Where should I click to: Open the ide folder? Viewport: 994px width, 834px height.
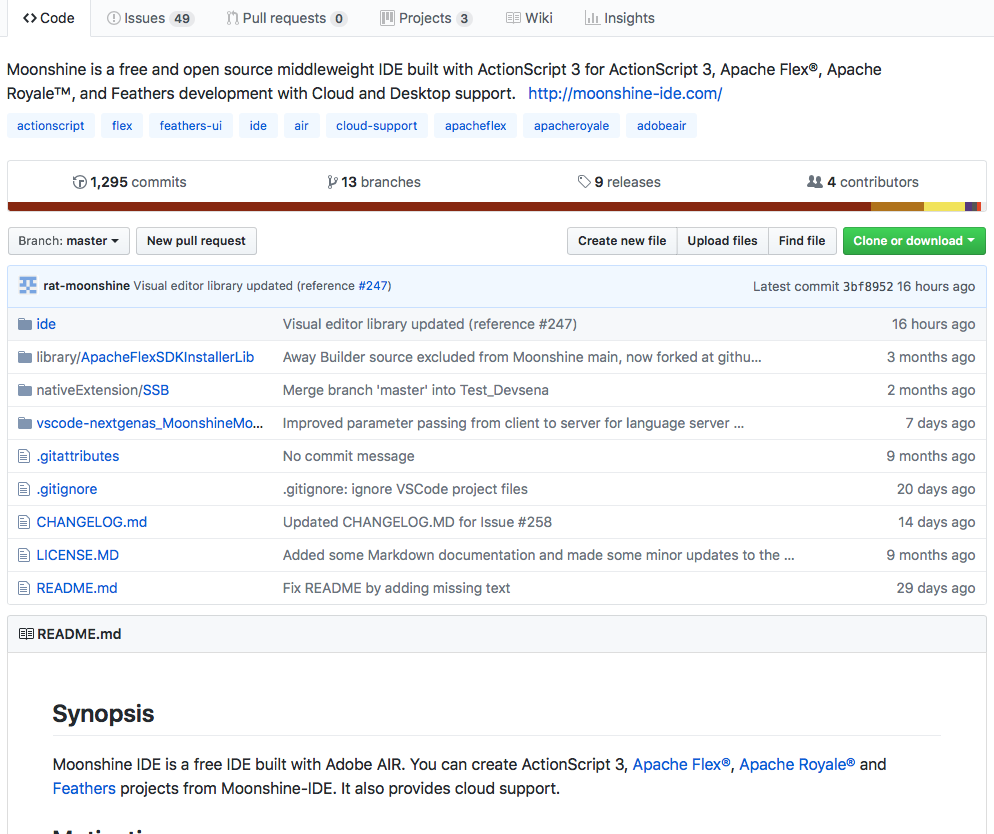click(46, 324)
